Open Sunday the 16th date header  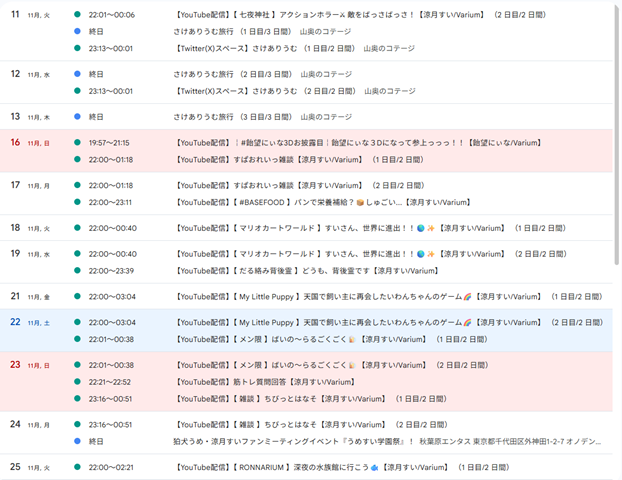(15, 142)
